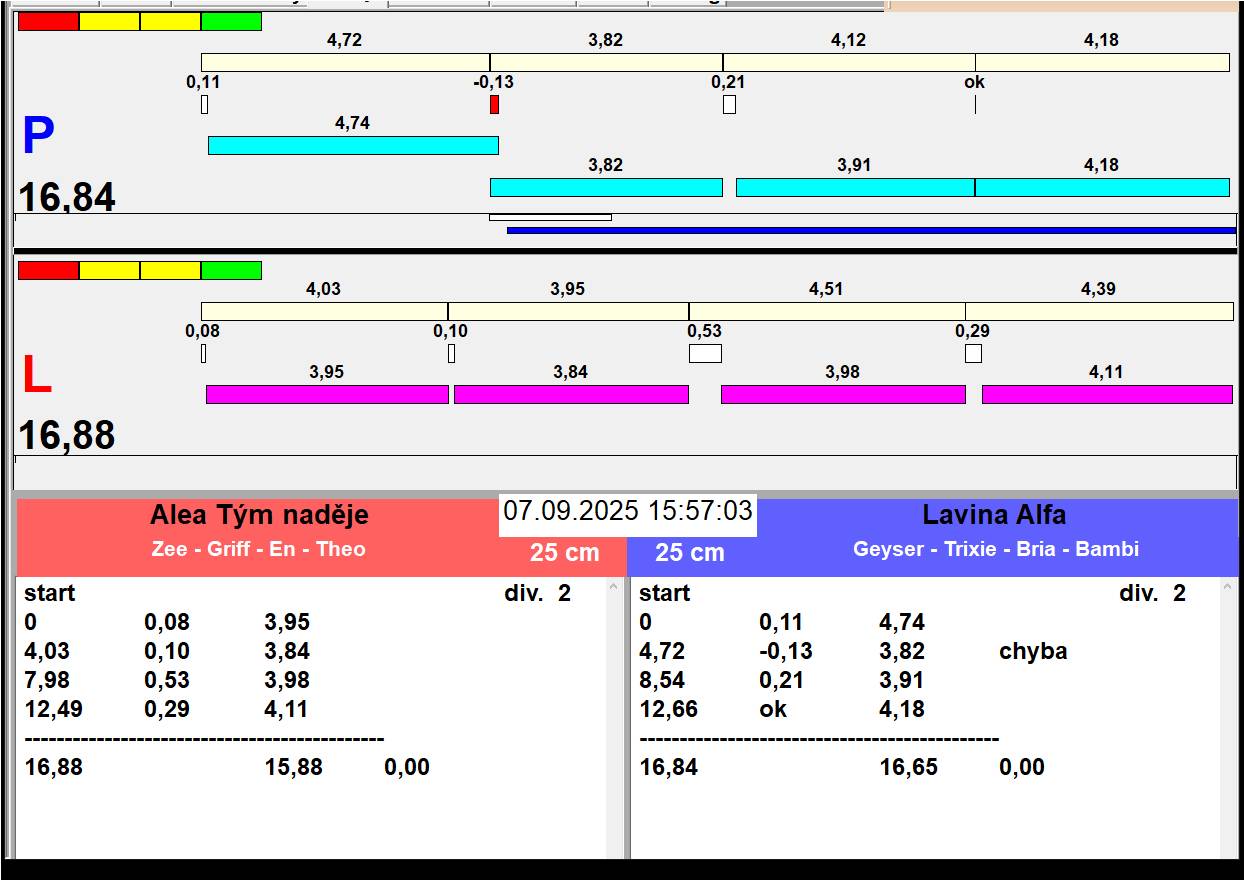The image size is (1244, 880).
Task: Select the green start light in lane L
Action: click(x=231, y=270)
